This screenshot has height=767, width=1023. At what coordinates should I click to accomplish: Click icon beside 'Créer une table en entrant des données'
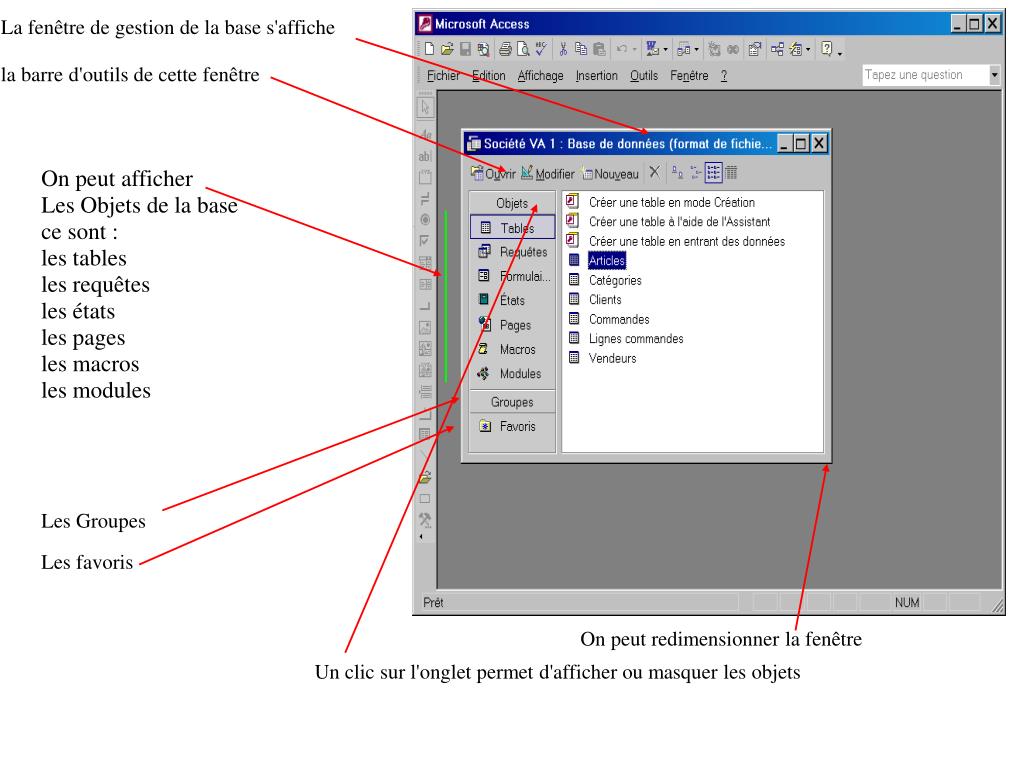pos(572,240)
